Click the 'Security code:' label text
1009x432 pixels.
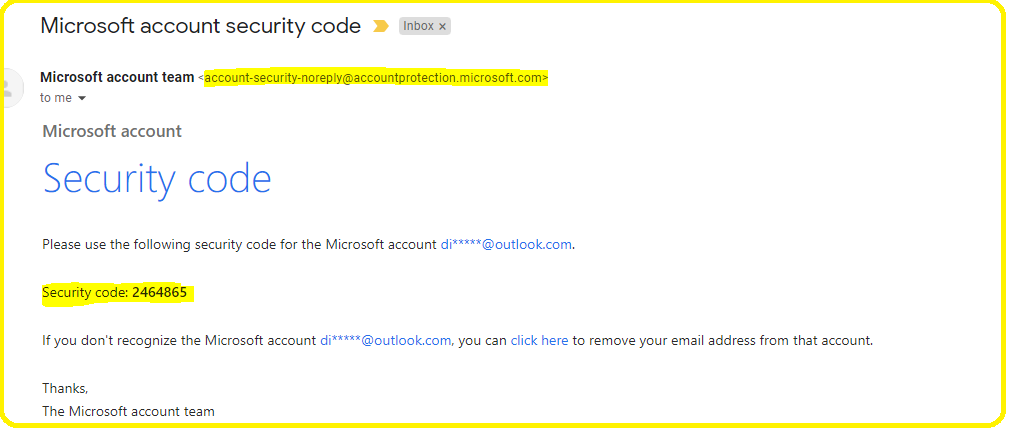click(86, 293)
